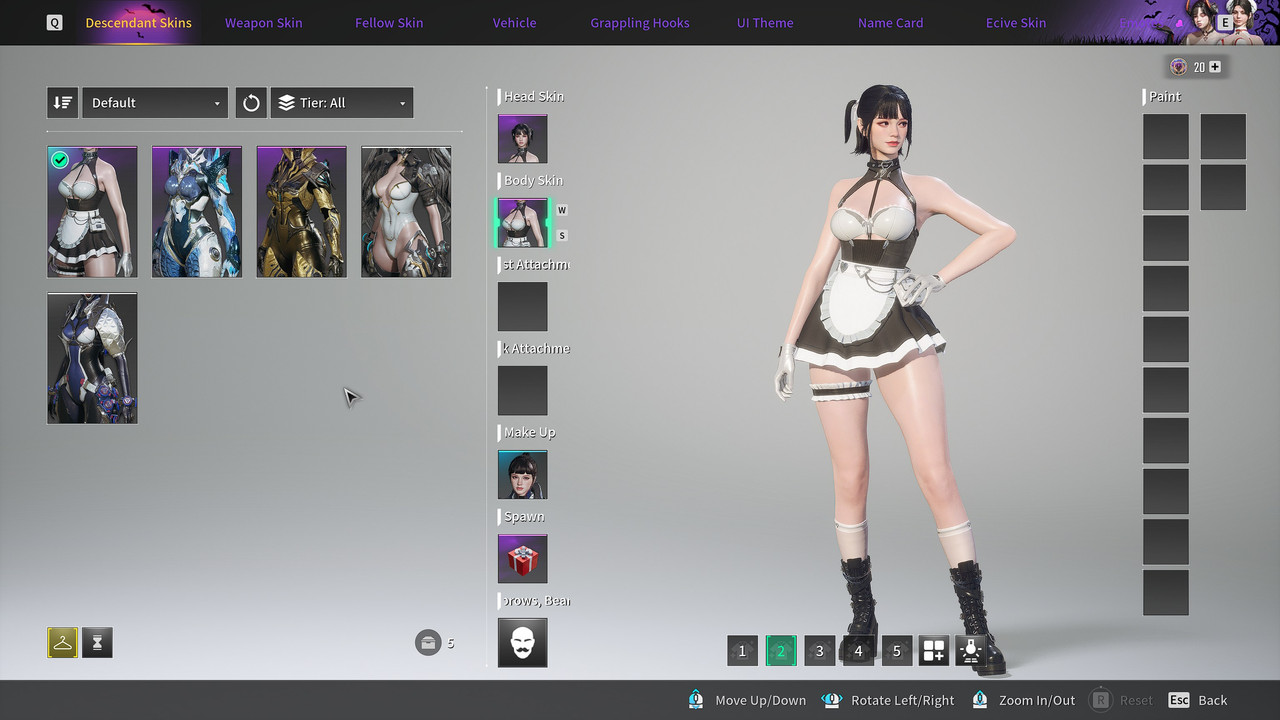Image resolution: width=1280 pixels, height=720 pixels.
Task: Select the hourglass icon near the hanger
Action: tap(97, 643)
